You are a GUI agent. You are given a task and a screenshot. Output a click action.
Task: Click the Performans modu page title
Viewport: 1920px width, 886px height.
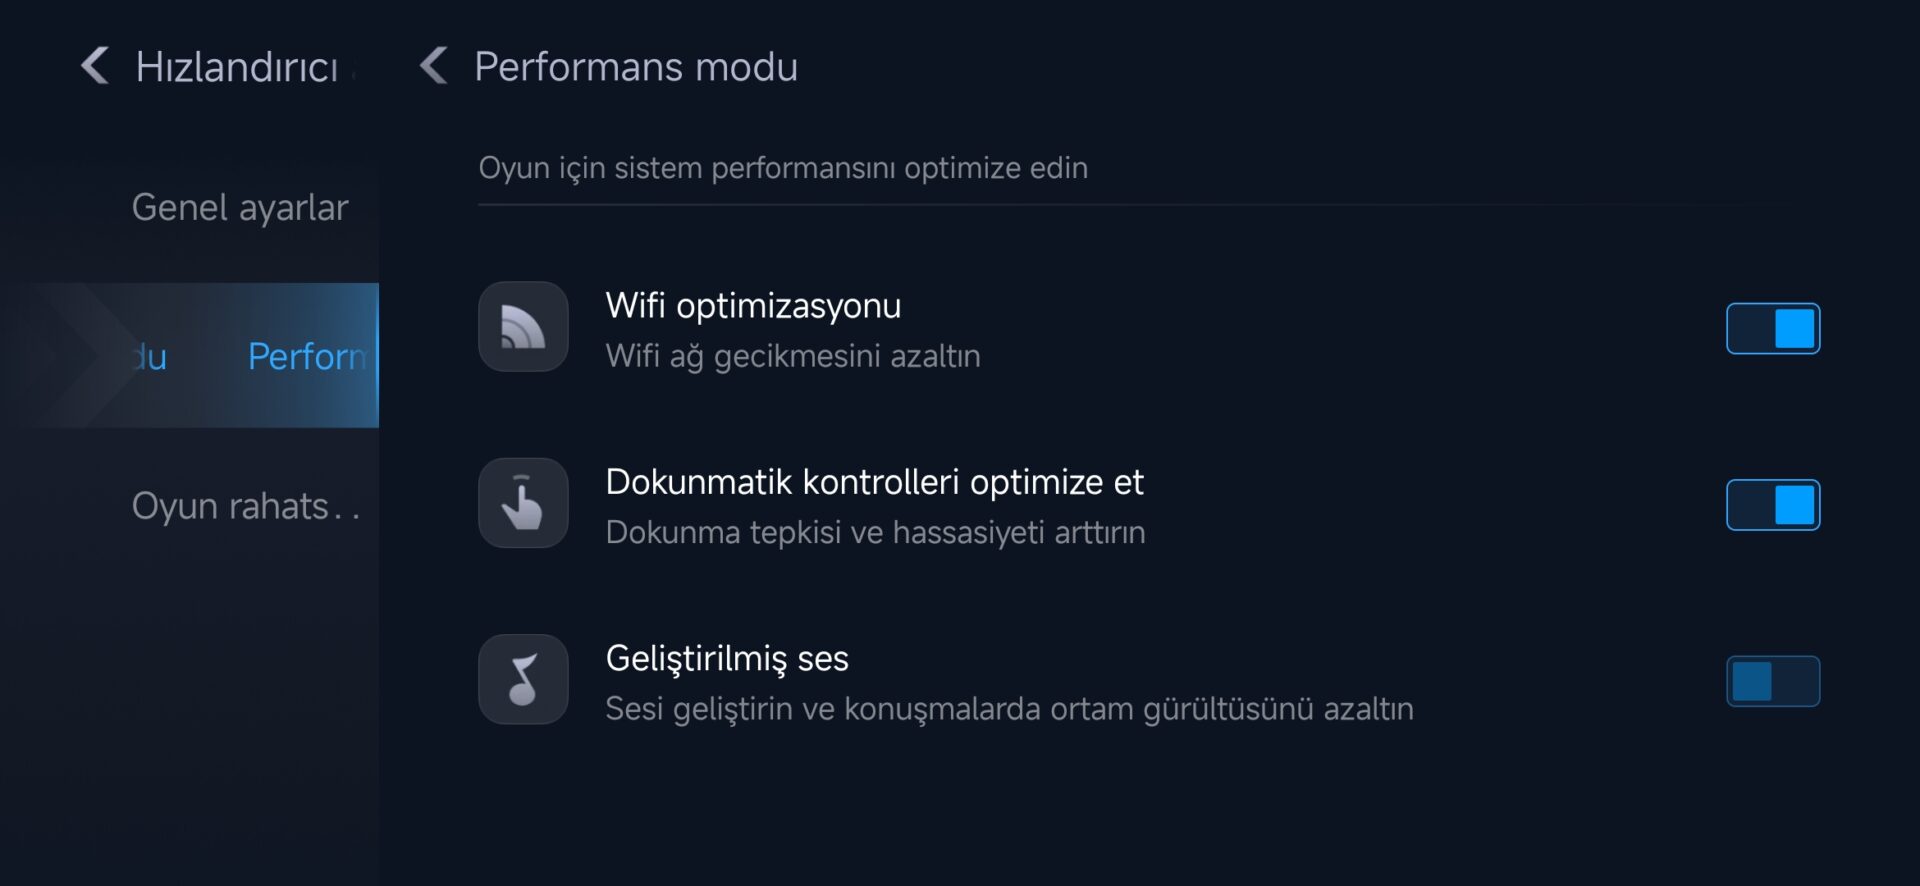[x=636, y=67]
